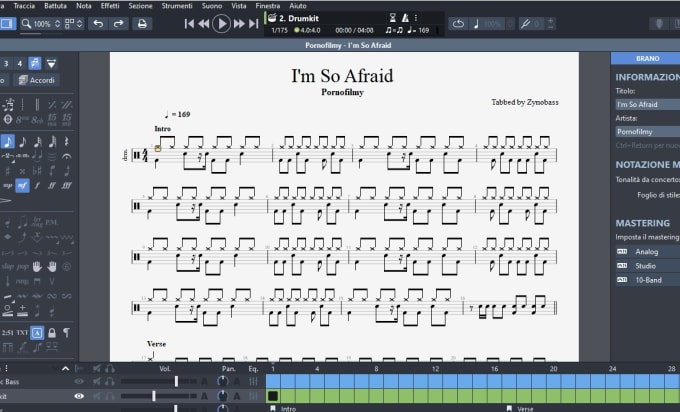Fast forward to next bar
Screen dimensions: 680x412
coord(239,24)
